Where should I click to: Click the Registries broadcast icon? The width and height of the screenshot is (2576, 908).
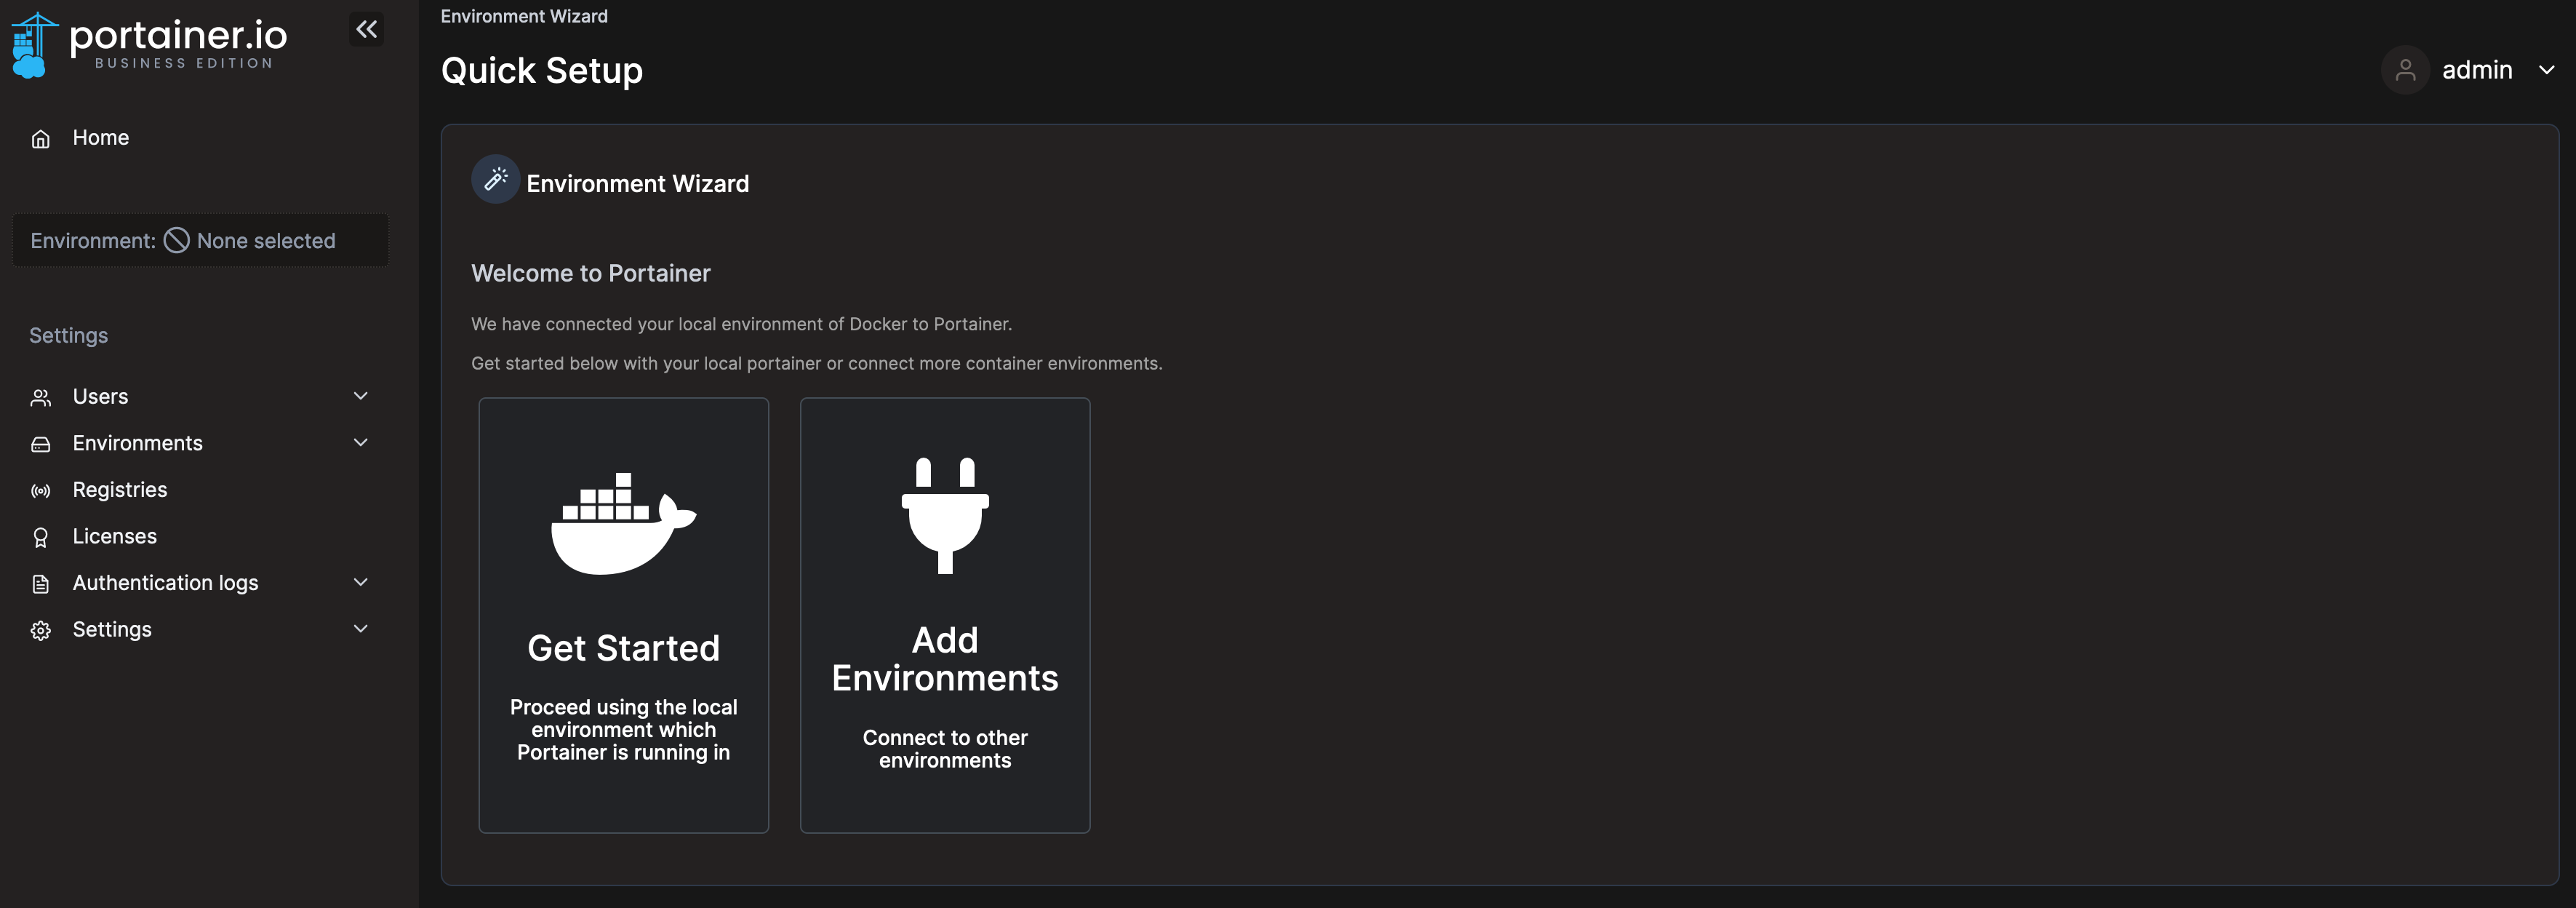point(41,491)
